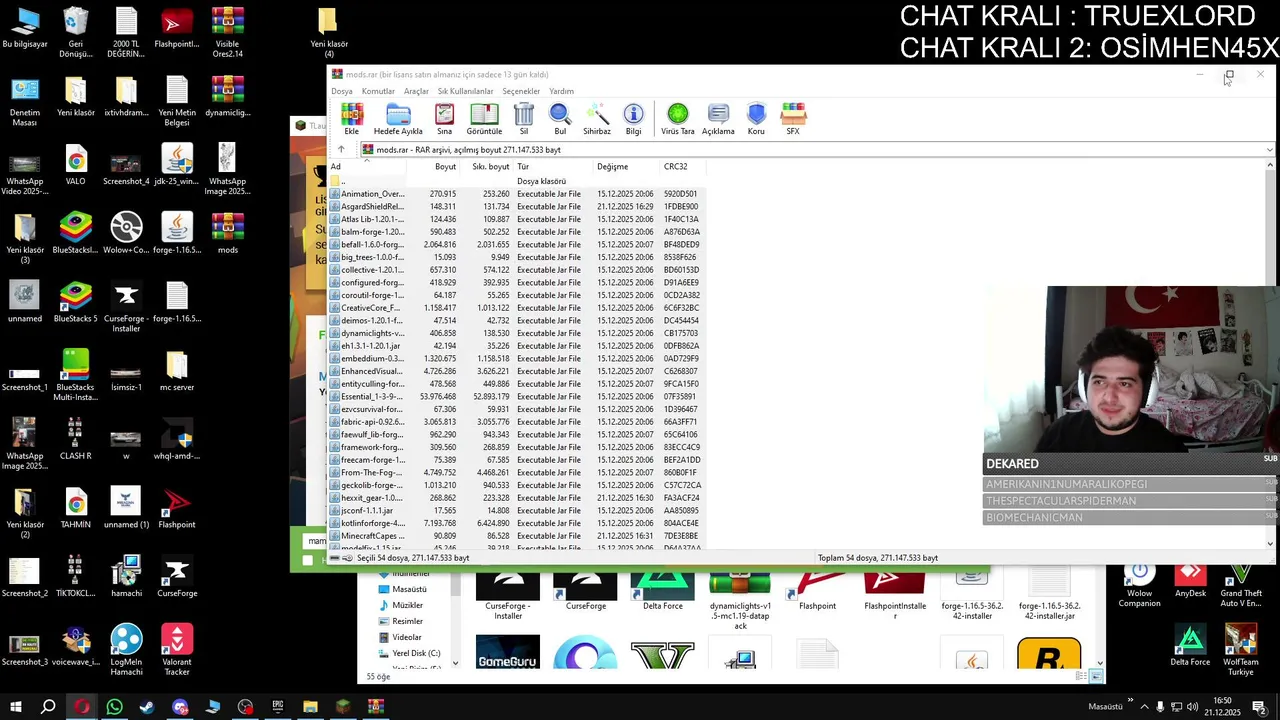Select the parent folder '..' row
The image size is (1280, 720).
coord(517,181)
